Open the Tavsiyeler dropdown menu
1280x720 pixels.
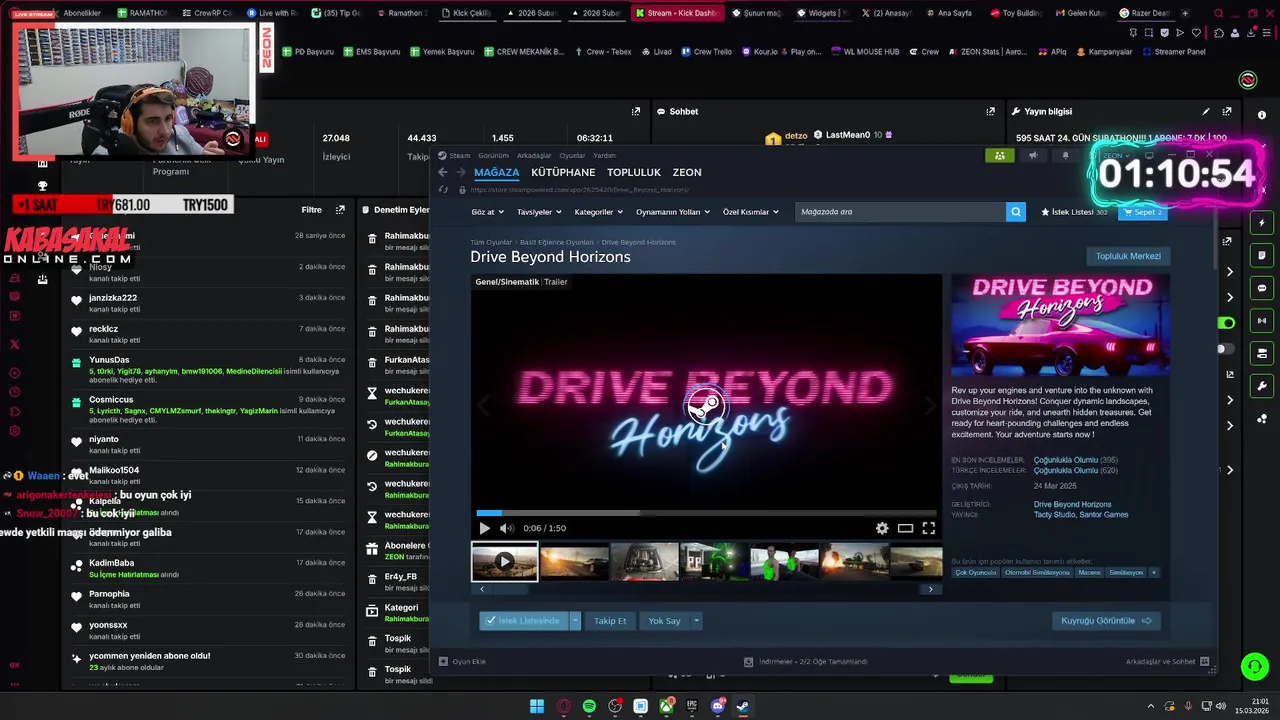pos(539,212)
